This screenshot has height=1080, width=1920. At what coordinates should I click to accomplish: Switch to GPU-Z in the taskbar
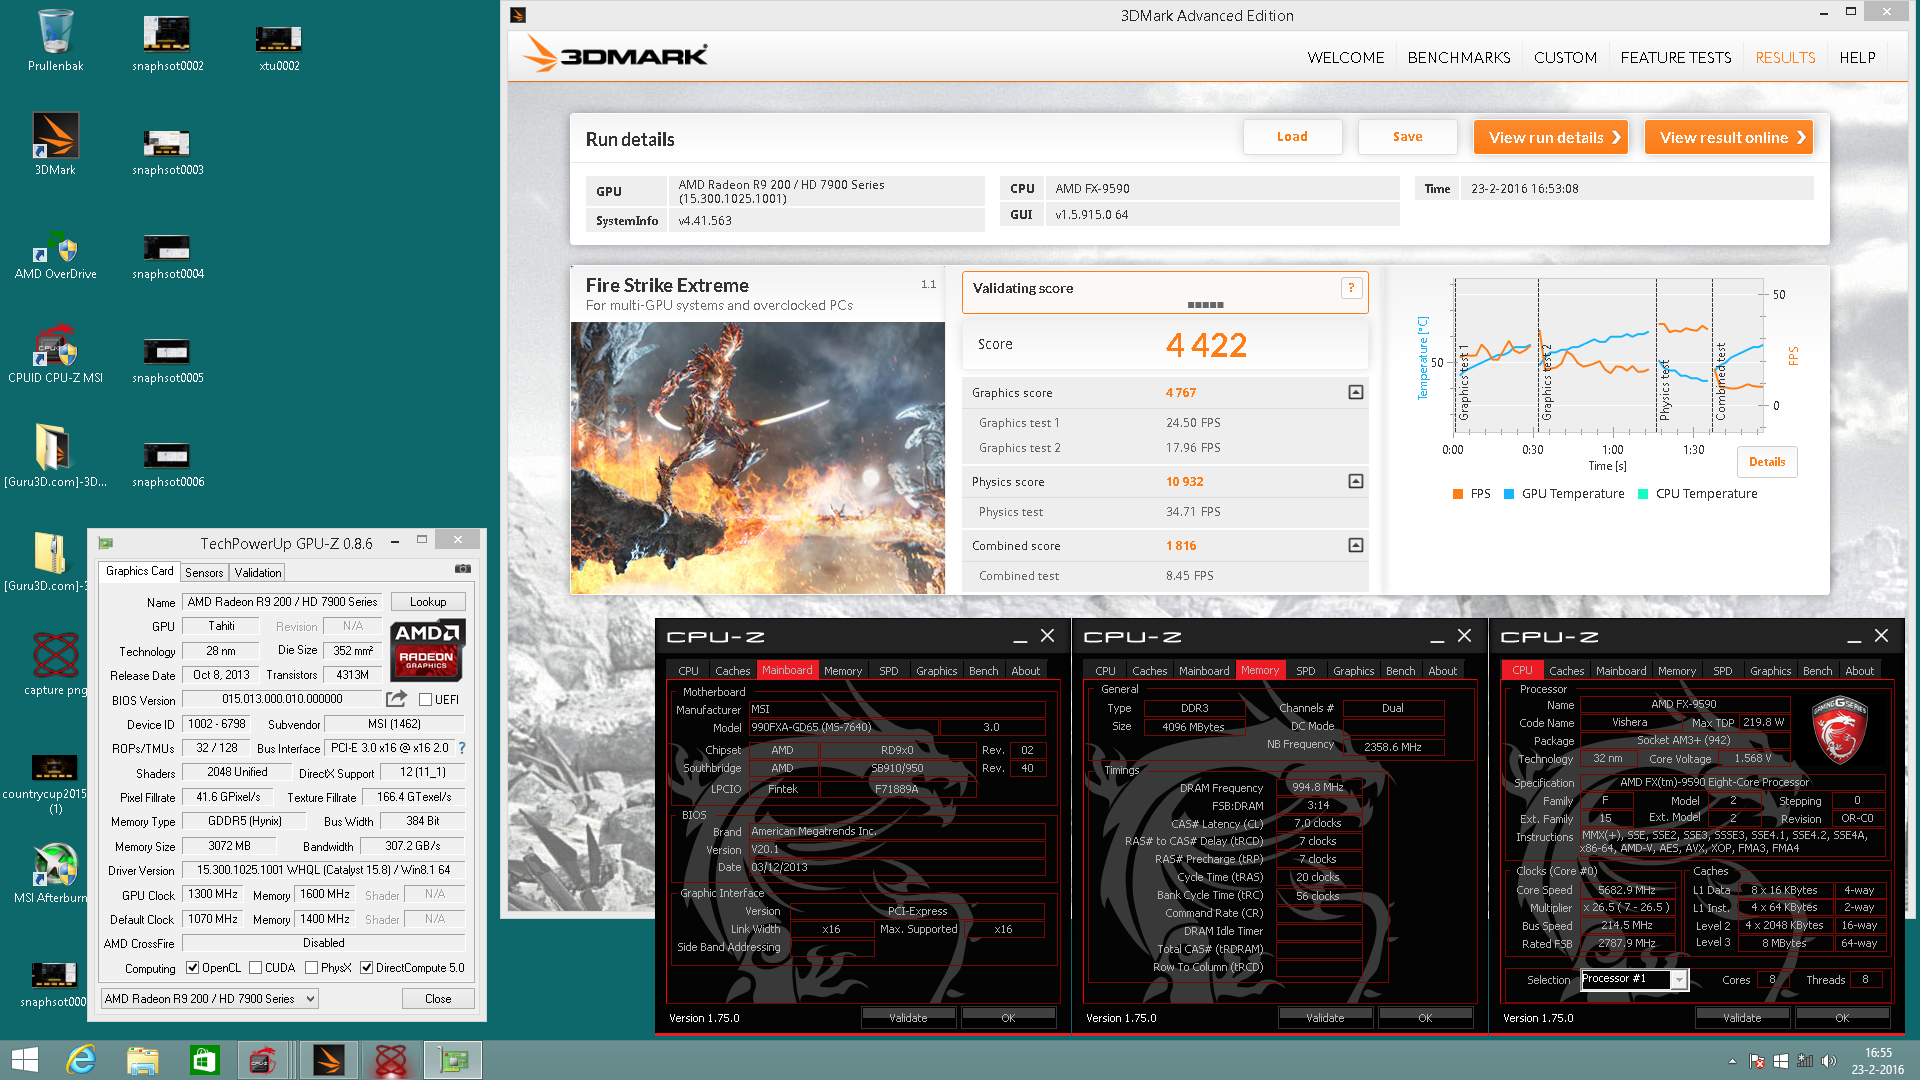(453, 1060)
